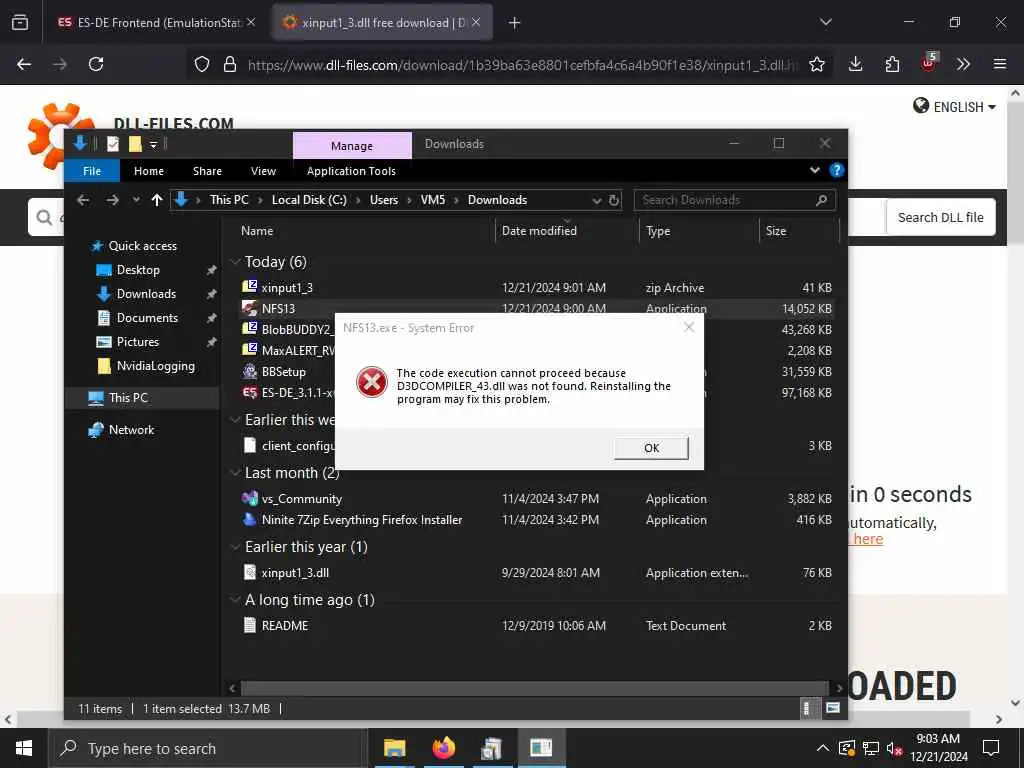Screen dimensions: 1024x768
Task: Go forward in Explorer navigation
Action: click(112, 200)
